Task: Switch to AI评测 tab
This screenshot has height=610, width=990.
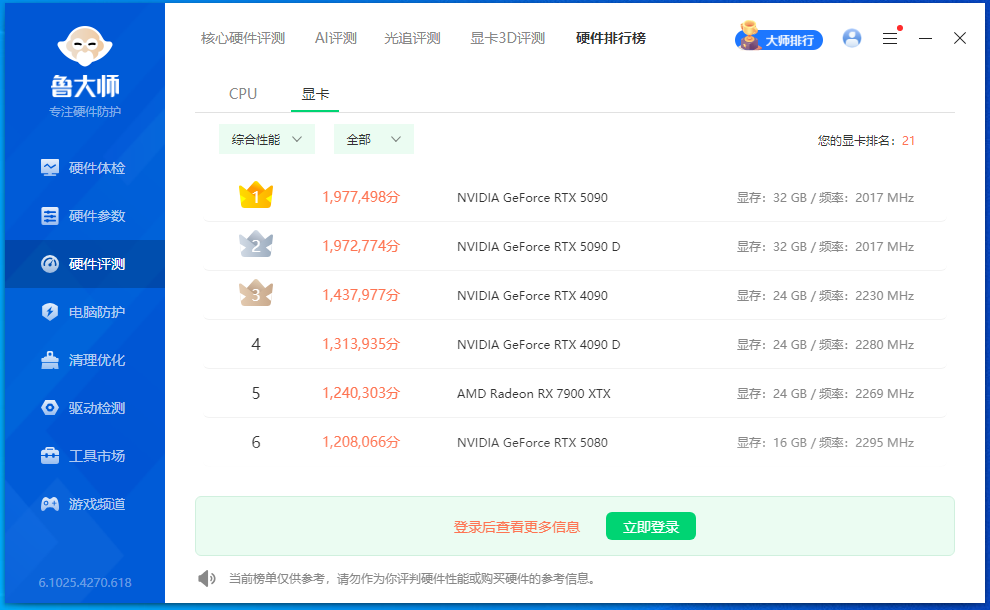Action: click(x=336, y=39)
